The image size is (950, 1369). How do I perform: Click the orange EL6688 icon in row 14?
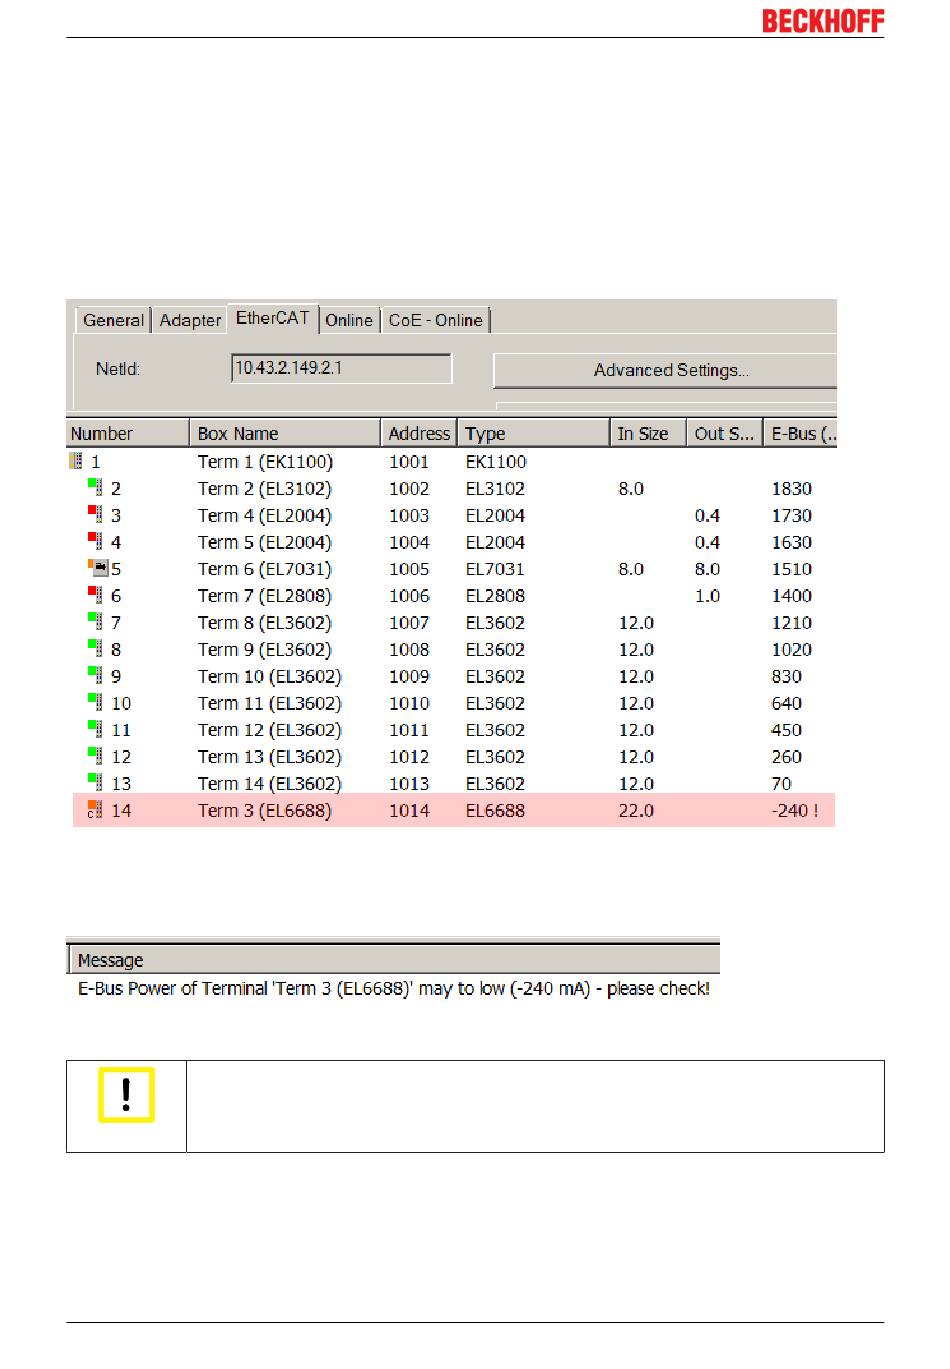[95, 810]
